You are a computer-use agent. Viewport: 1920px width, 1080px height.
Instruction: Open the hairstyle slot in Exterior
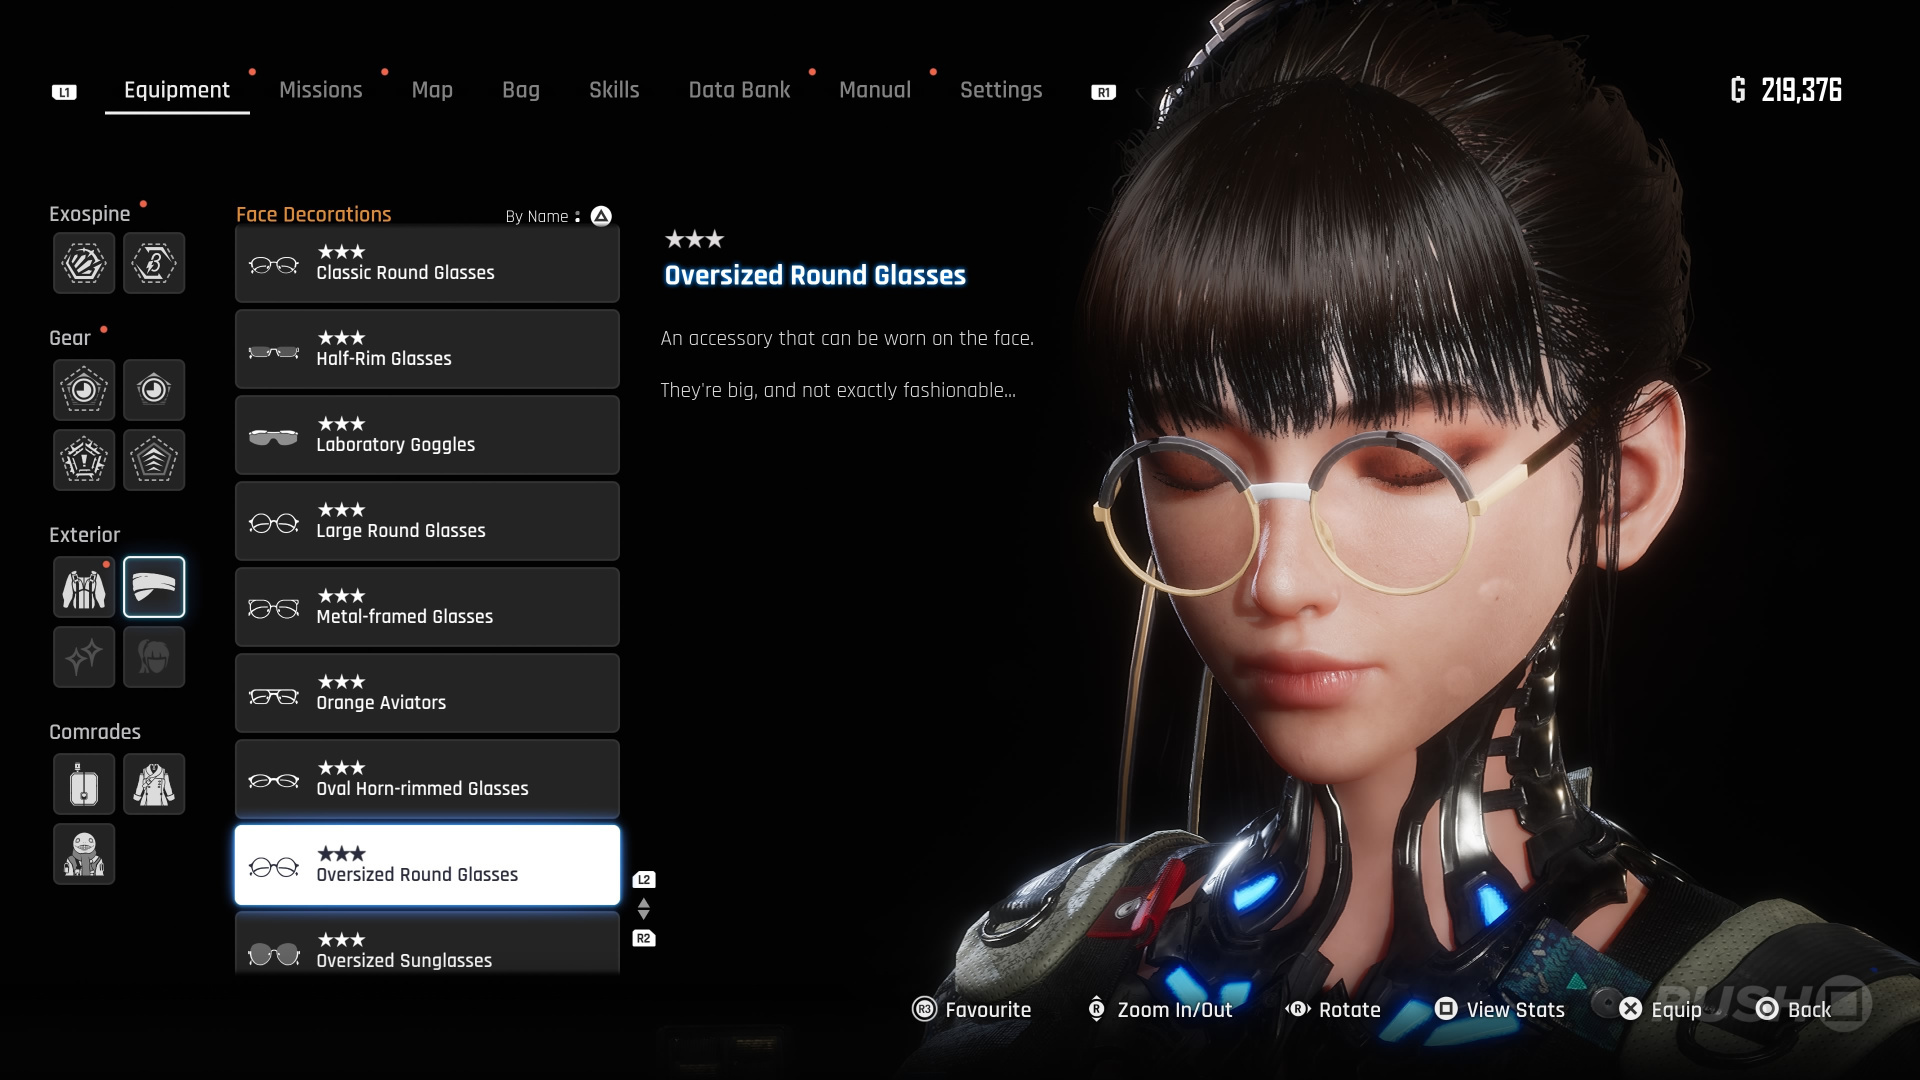[154, 657]
